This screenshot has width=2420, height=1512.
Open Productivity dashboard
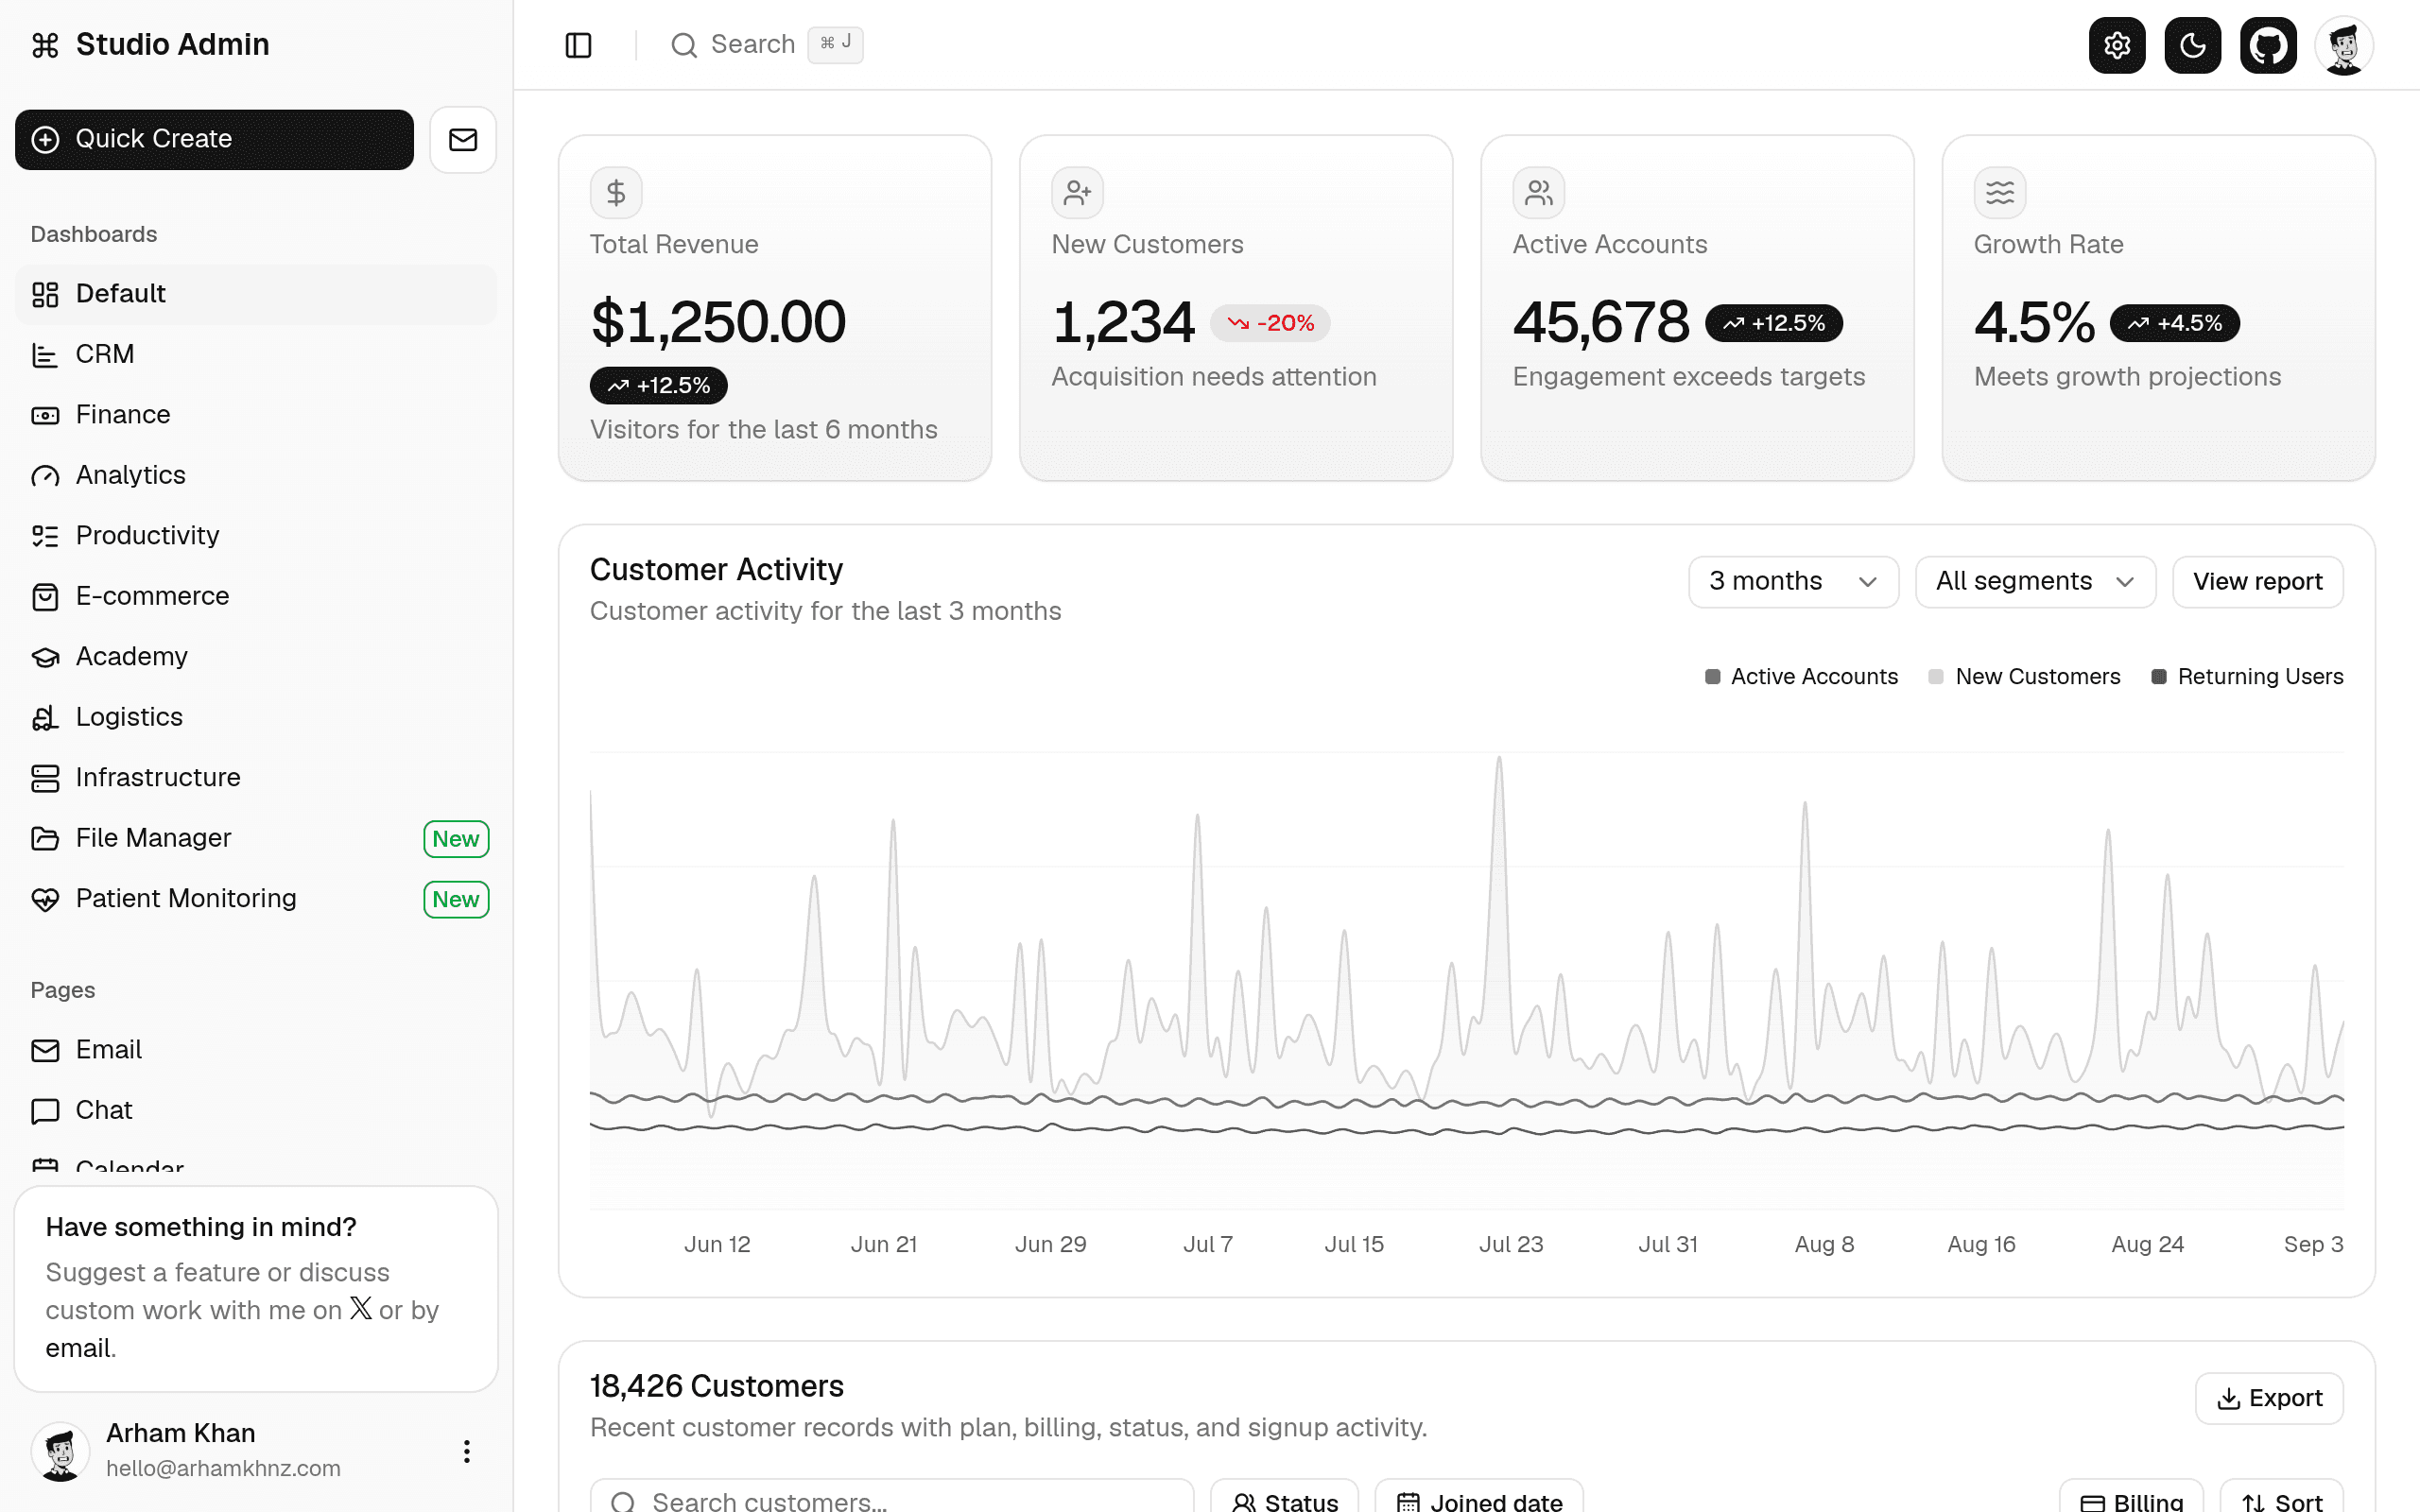pyautogui.click(x=256, y=536)
